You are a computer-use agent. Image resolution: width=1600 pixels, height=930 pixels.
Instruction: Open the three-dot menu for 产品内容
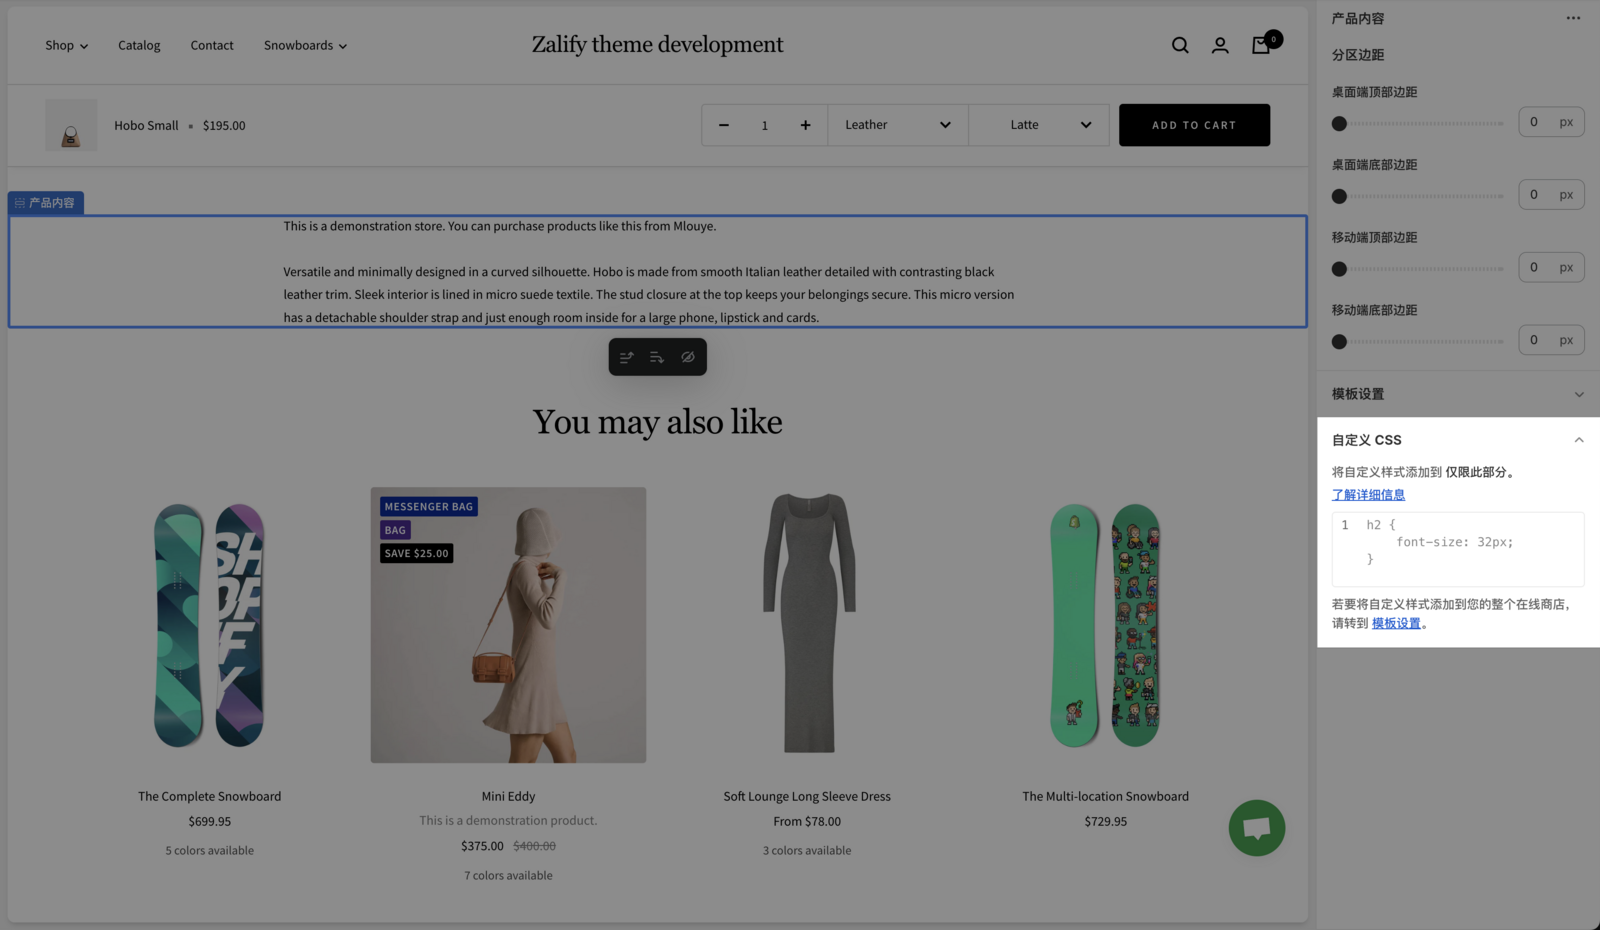coord(1573,18)
